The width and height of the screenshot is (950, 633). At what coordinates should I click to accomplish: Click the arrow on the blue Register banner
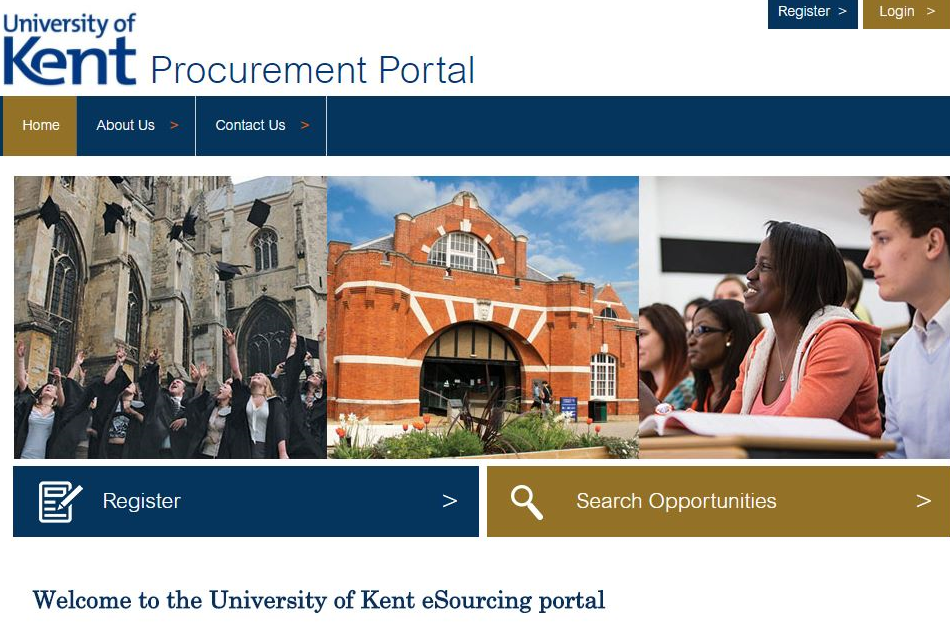click(x=450, y=501)
